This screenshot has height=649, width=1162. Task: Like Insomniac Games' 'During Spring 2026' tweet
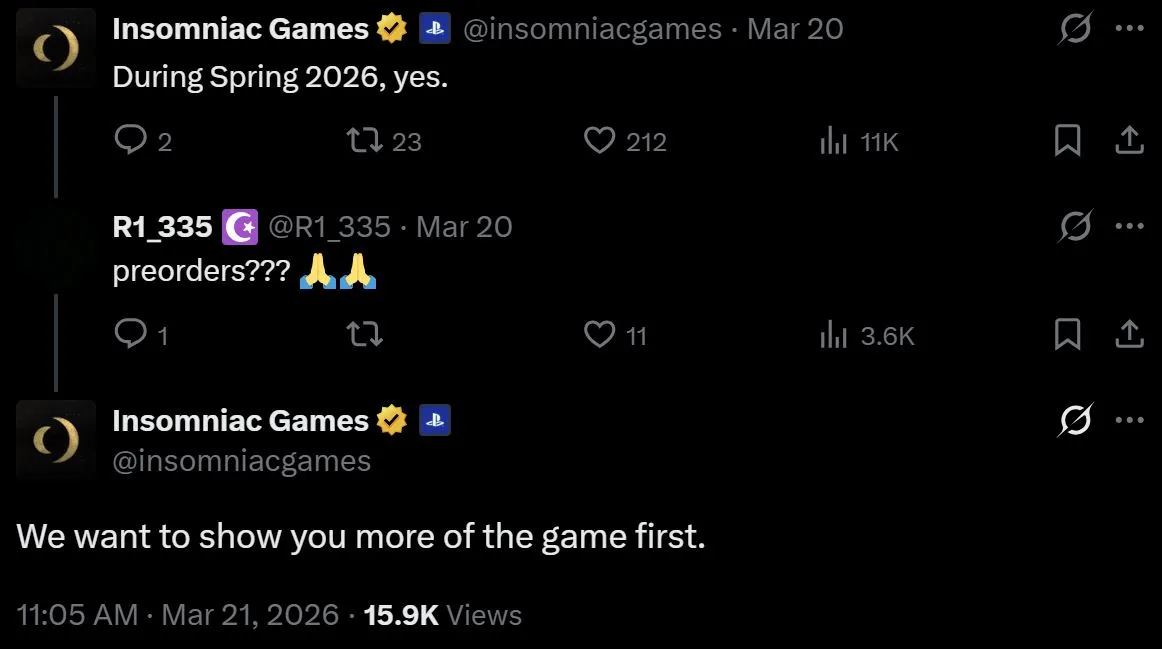click(599, 141)
